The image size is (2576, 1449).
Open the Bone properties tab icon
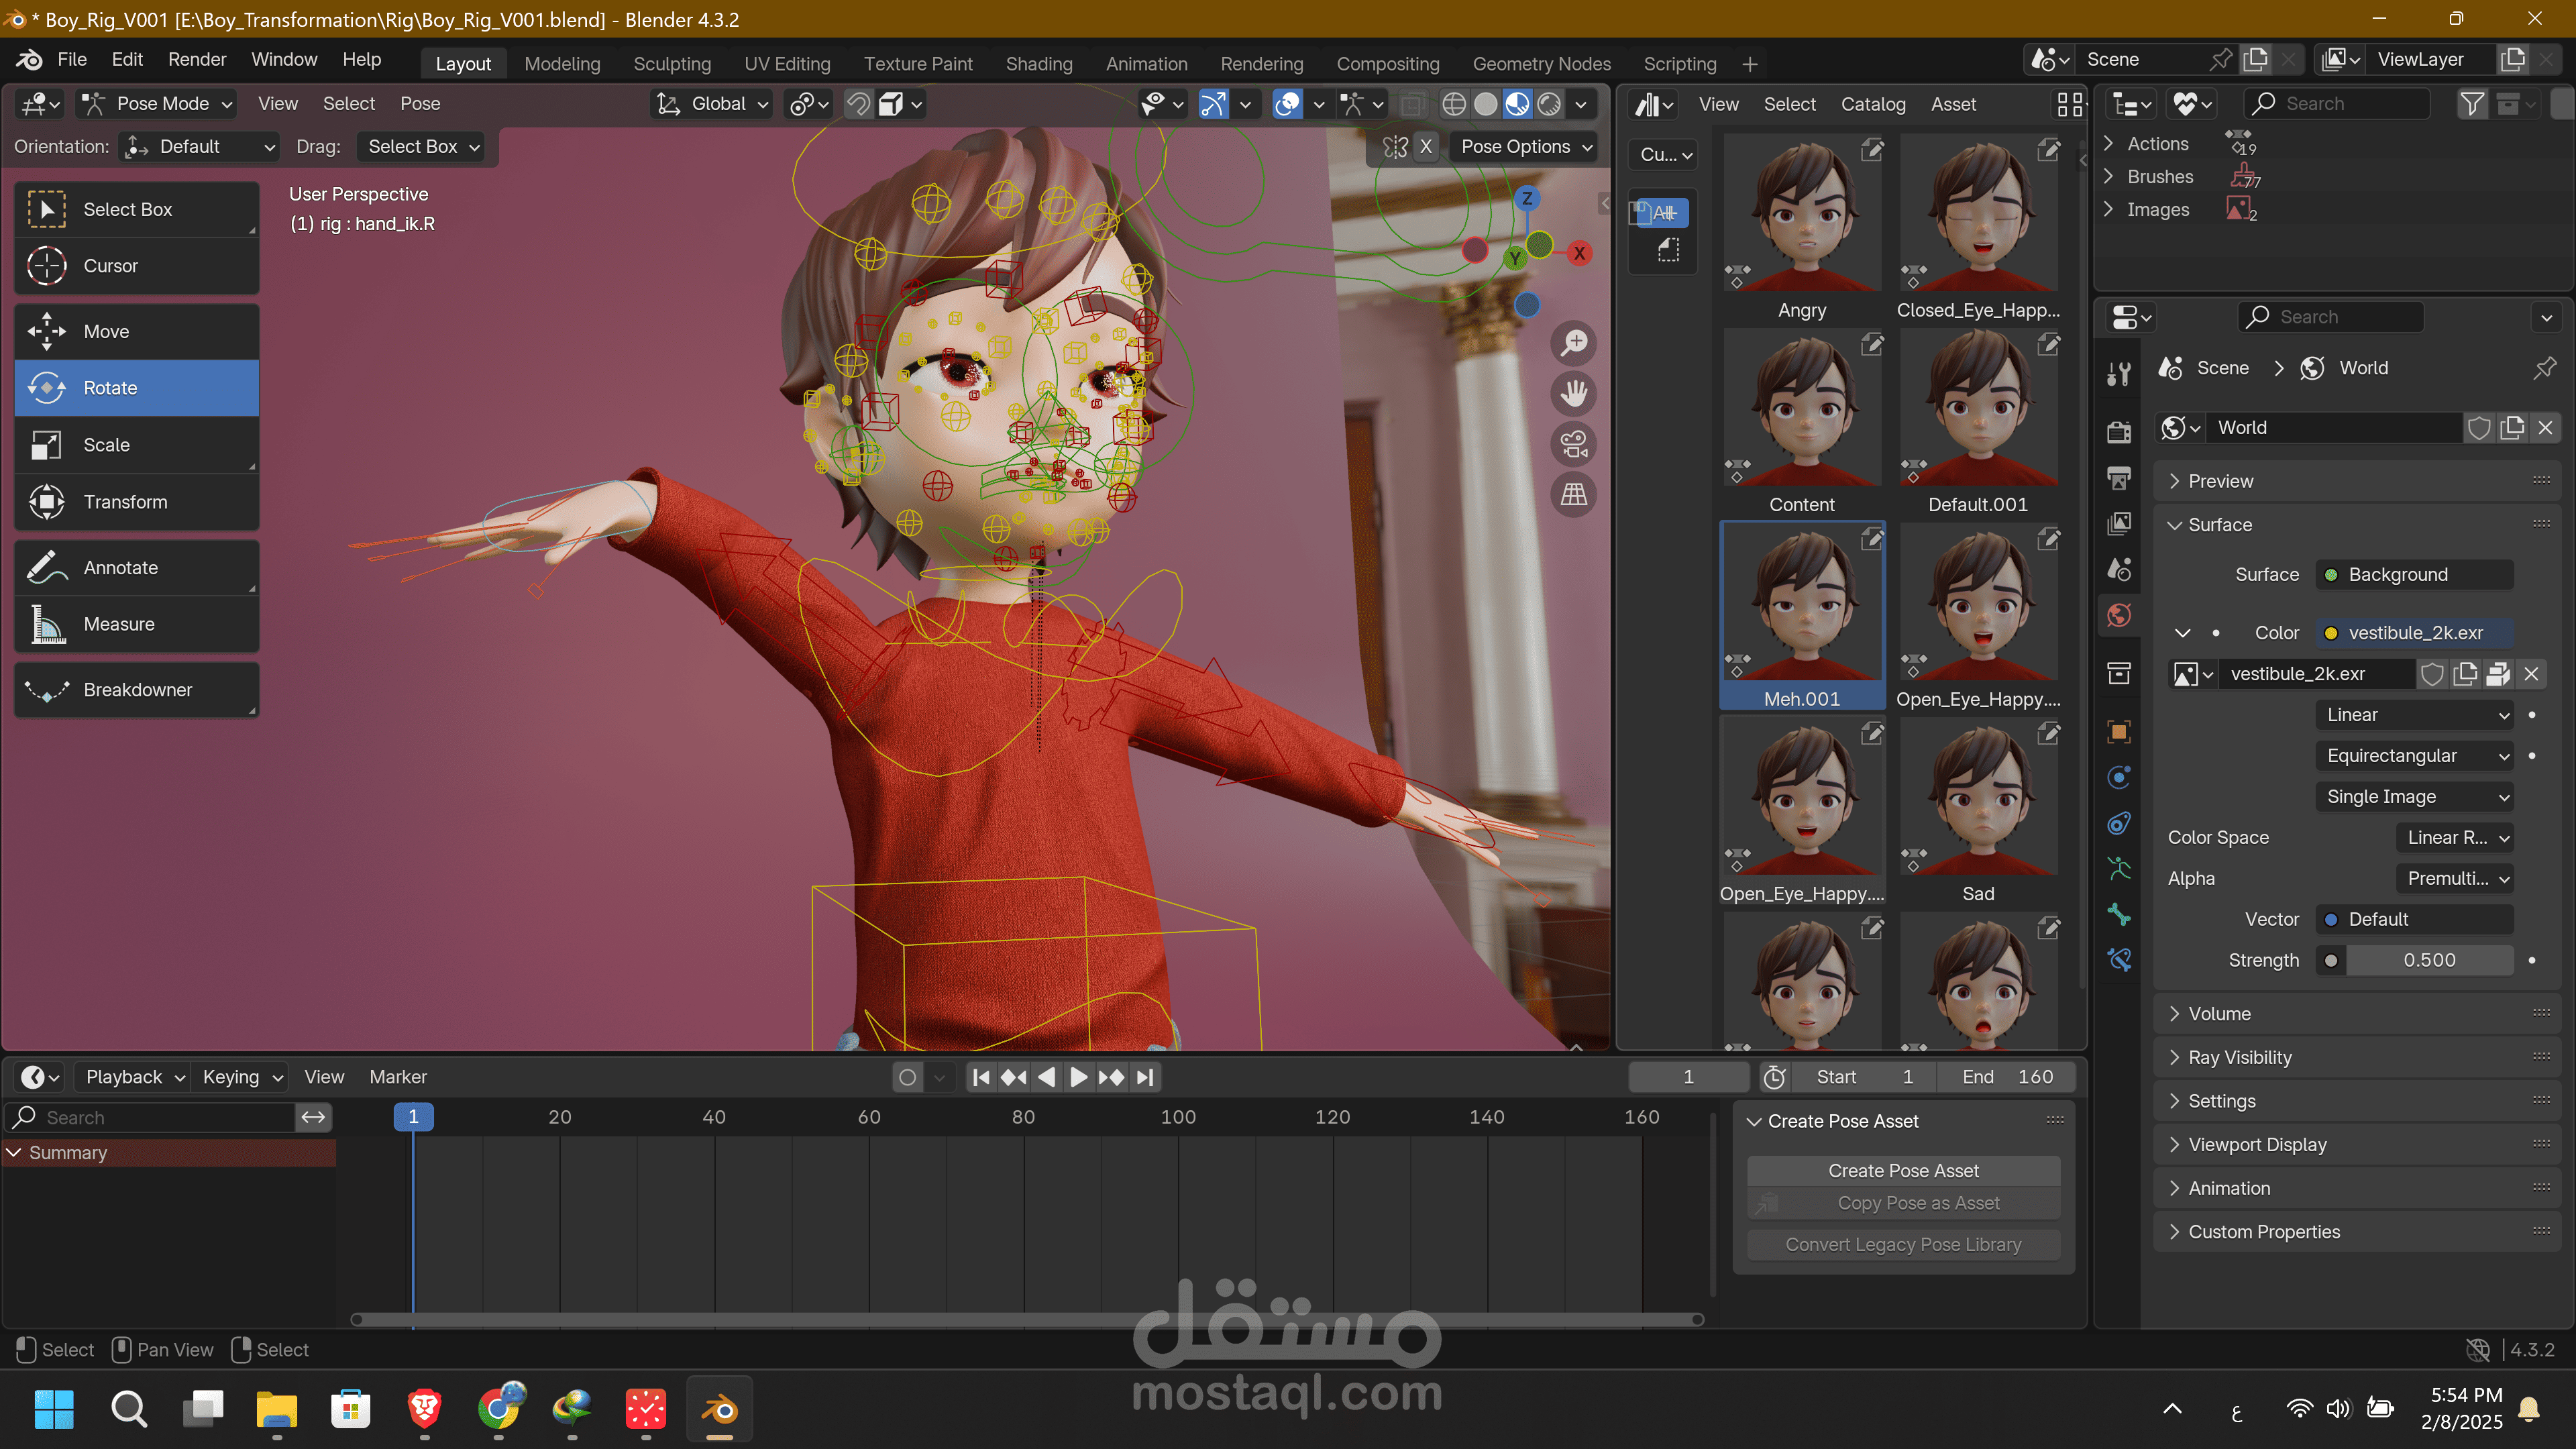click(2119, 914)
